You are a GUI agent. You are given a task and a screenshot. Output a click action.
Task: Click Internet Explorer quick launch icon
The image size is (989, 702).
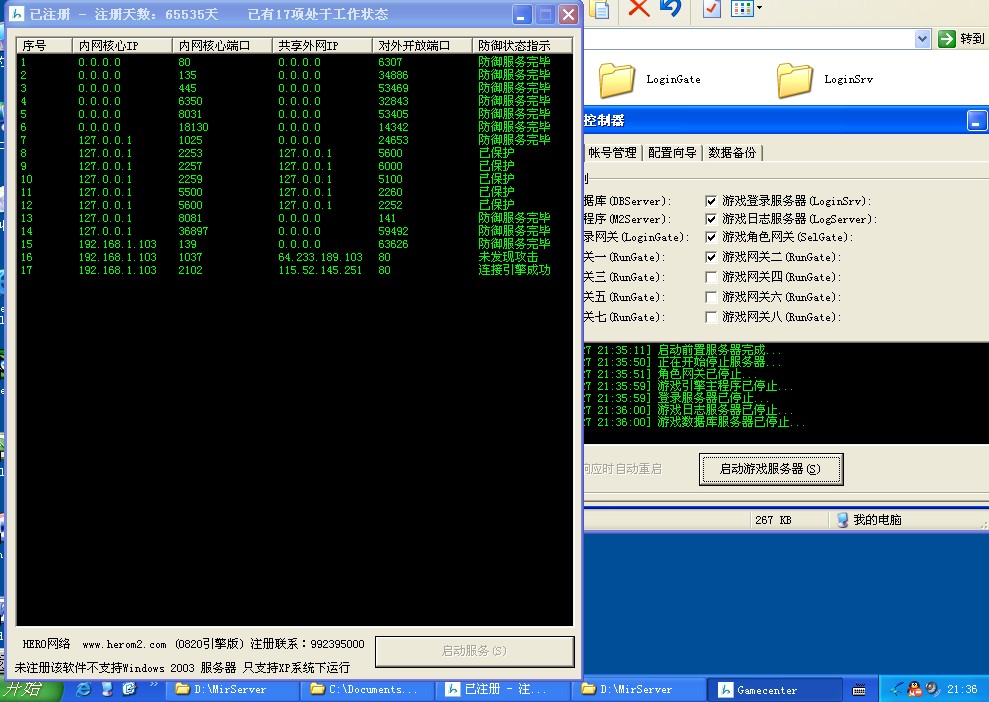tap(84, 689)
